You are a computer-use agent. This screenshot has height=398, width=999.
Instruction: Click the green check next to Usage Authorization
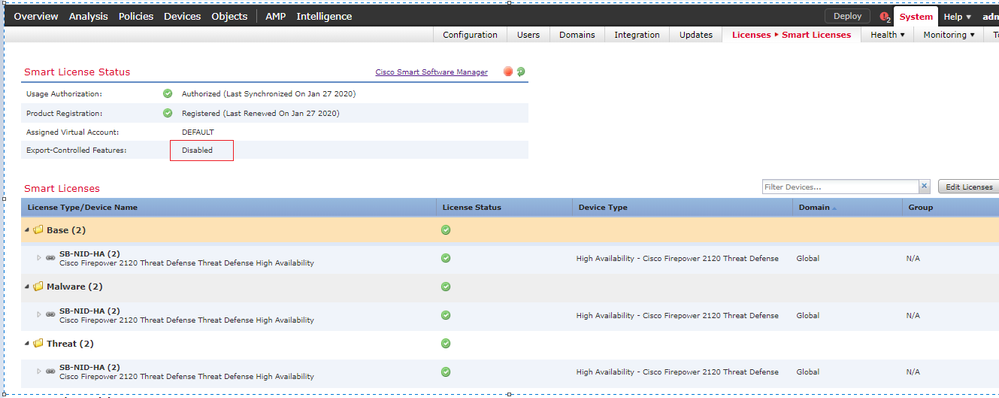click(168, 94)
